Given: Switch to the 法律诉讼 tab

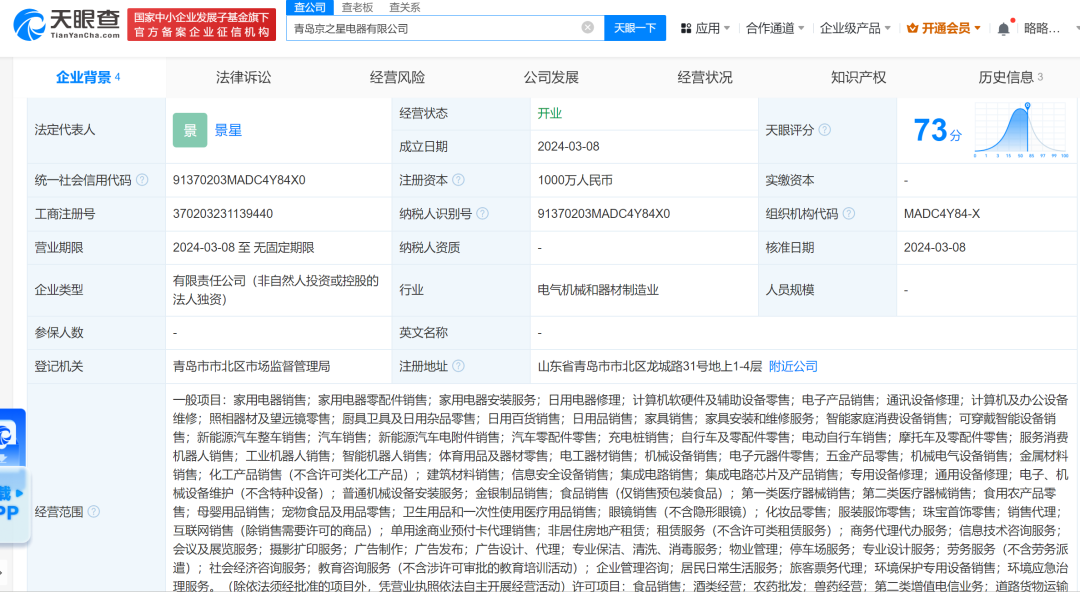Looking at the screenshot, I should pyautogui.click(x=243, y=77).
